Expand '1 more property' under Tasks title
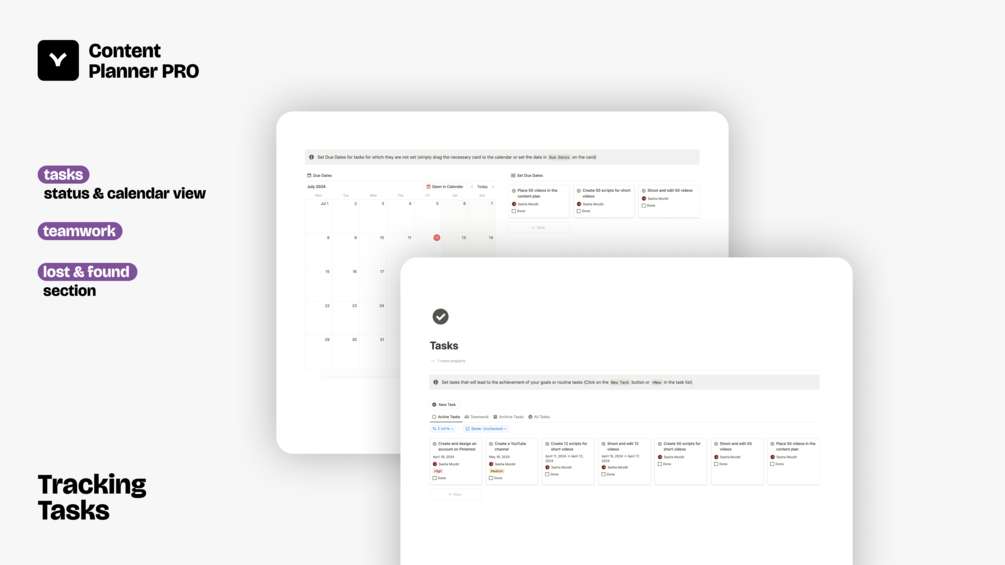Viewport: 1005px width, 565px height. (449, 361)
